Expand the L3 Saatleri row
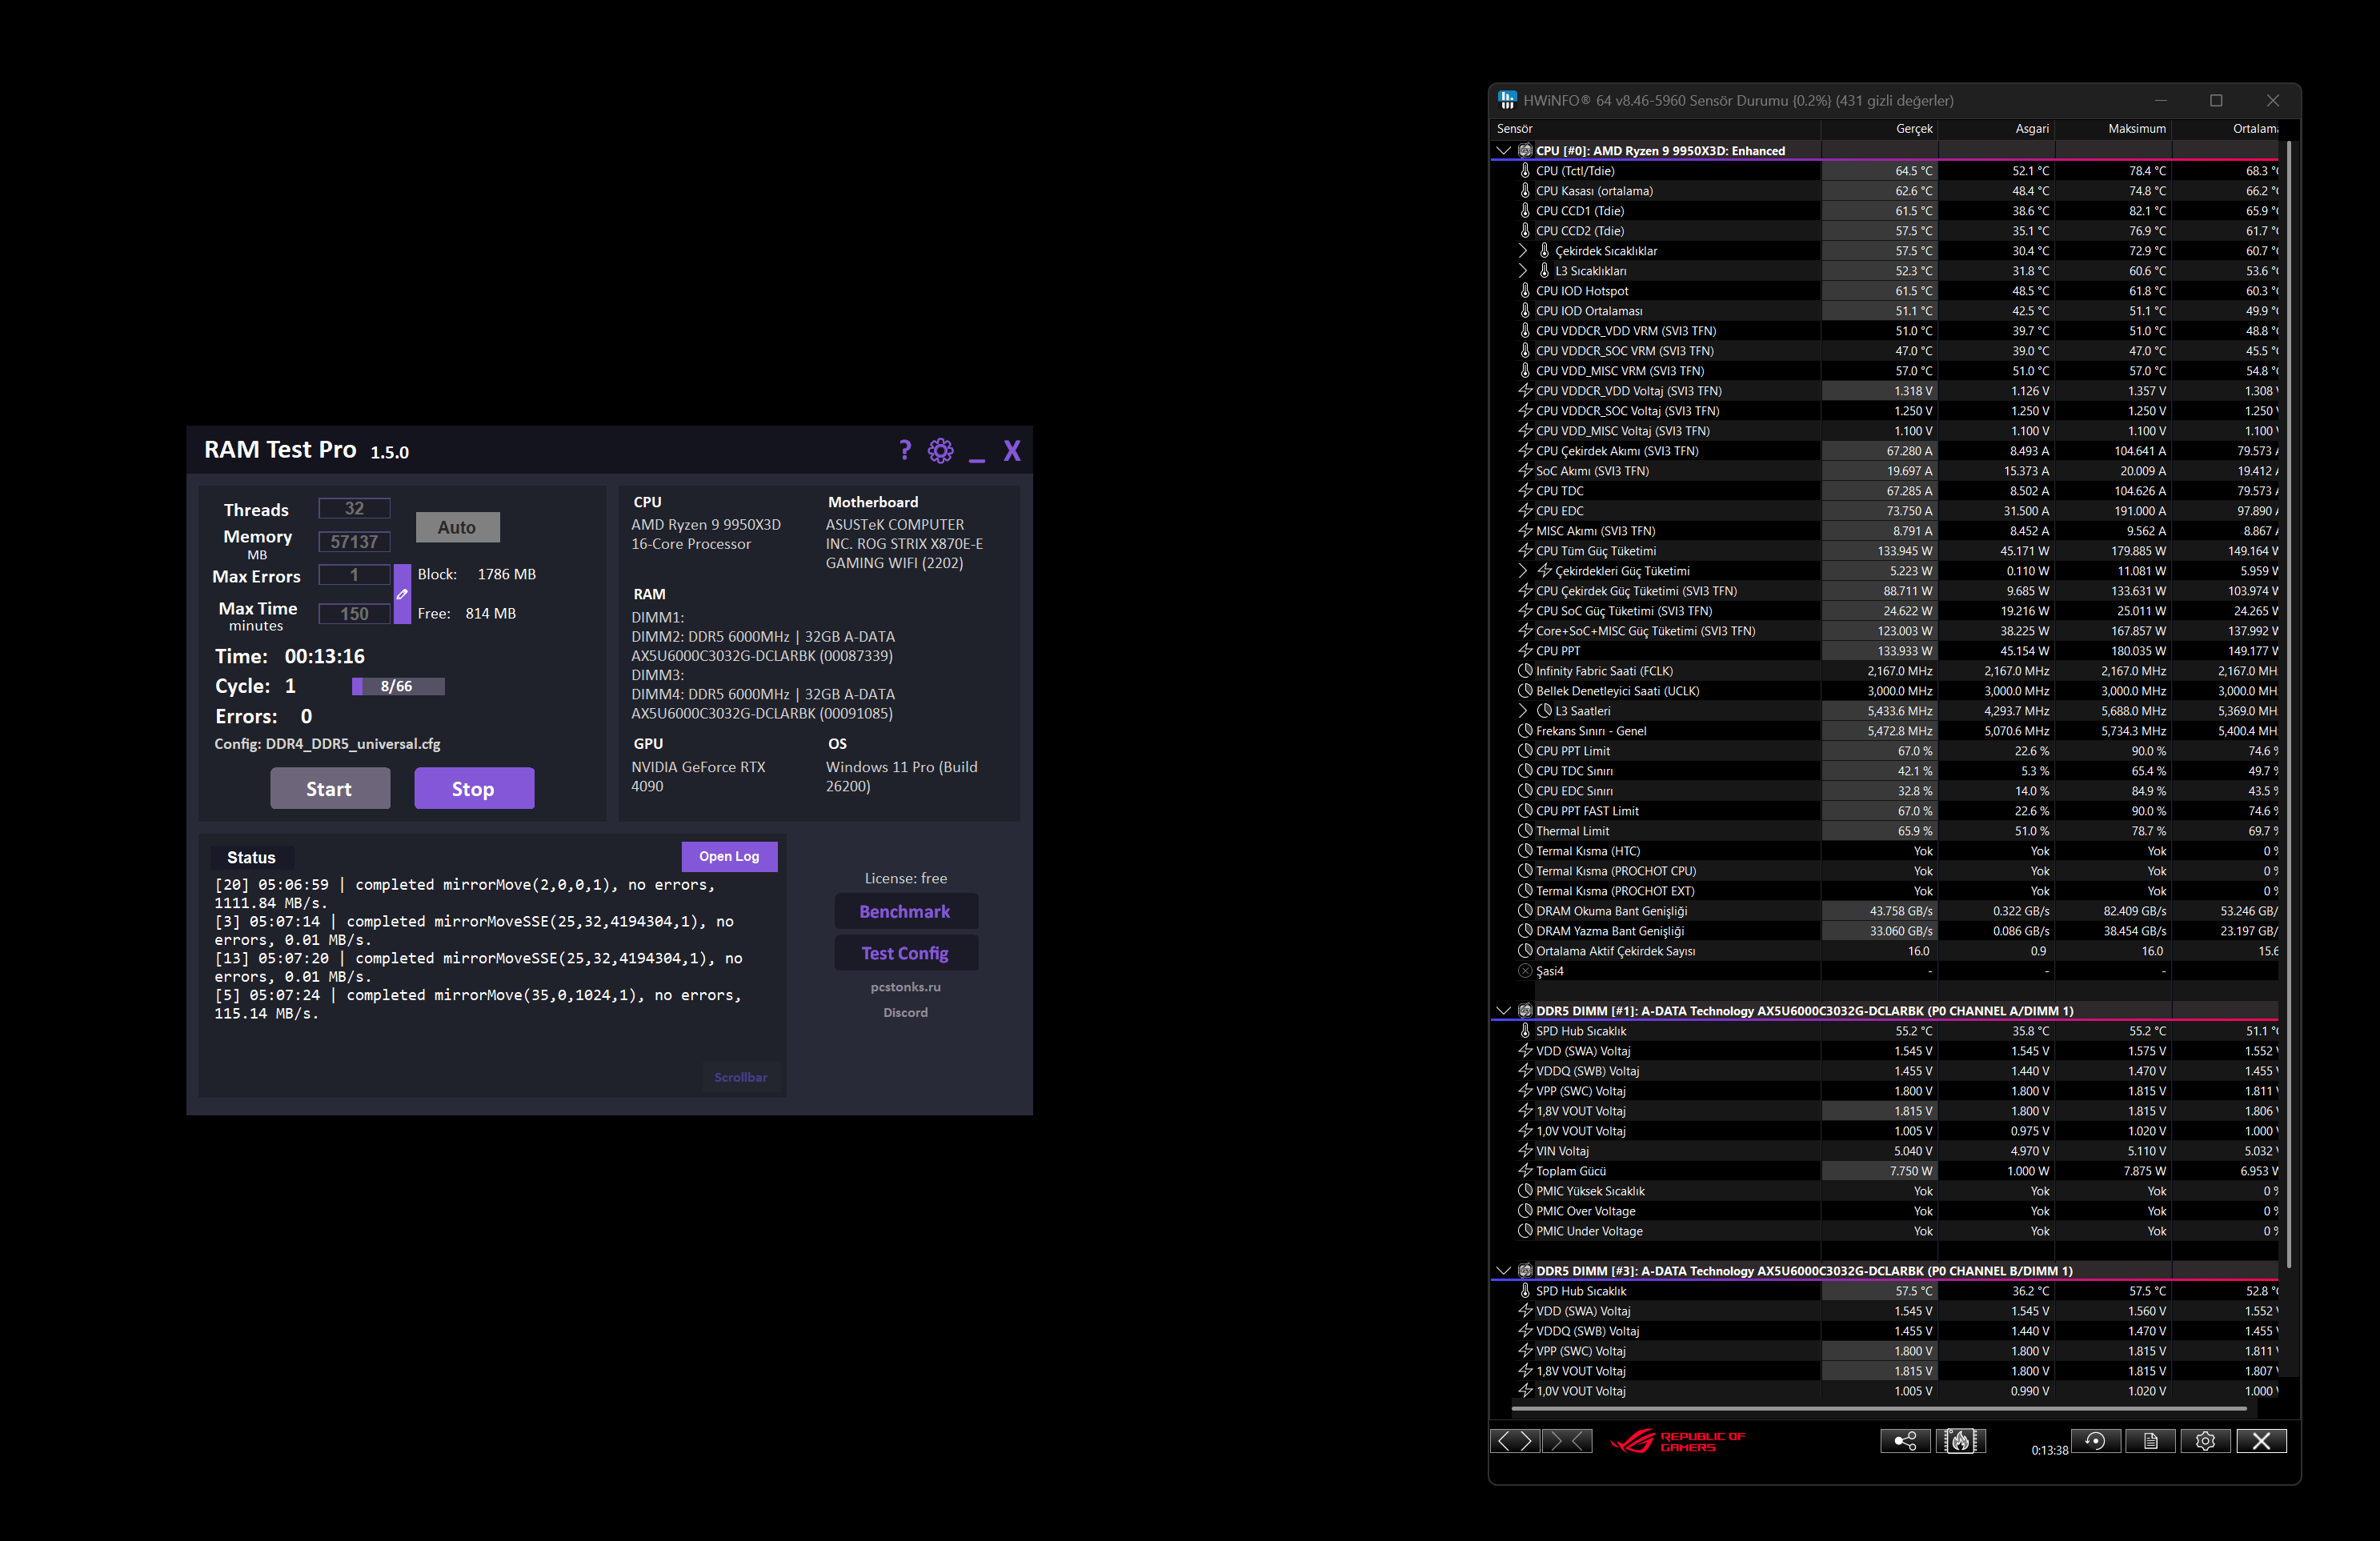Viewport: 2380px width, 1541px height. (x=1523, y=711)
